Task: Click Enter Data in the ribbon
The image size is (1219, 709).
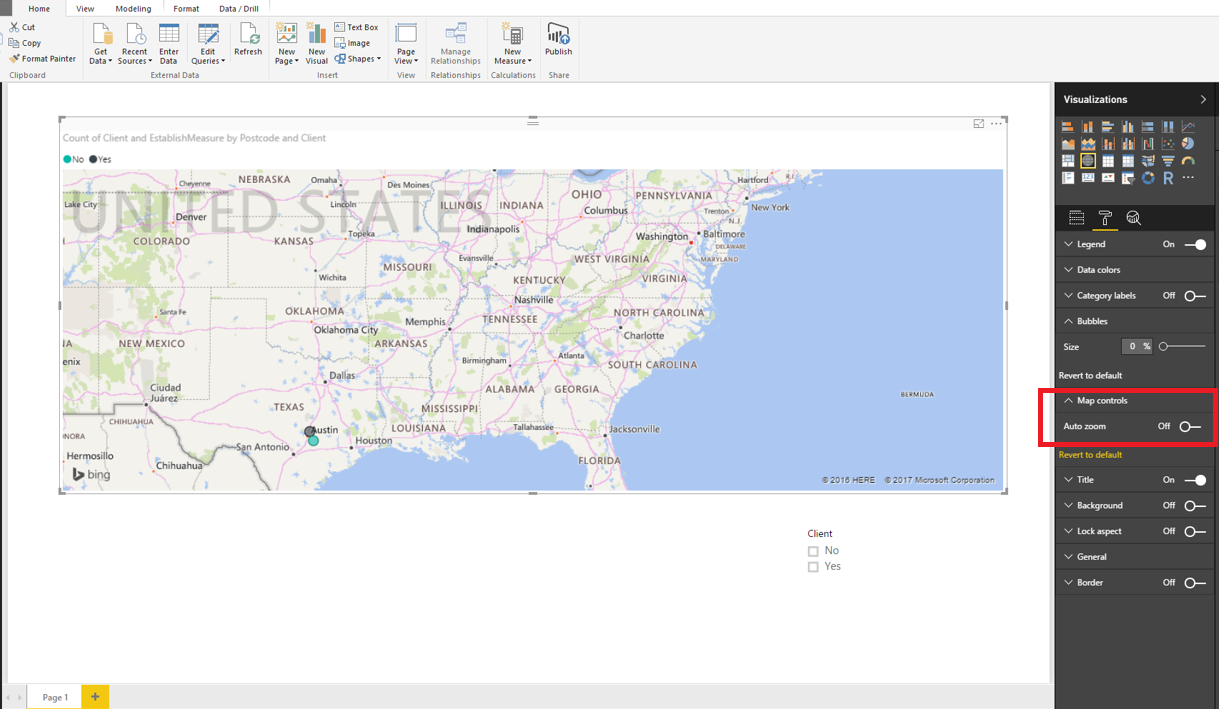Action: coord(169,43)
